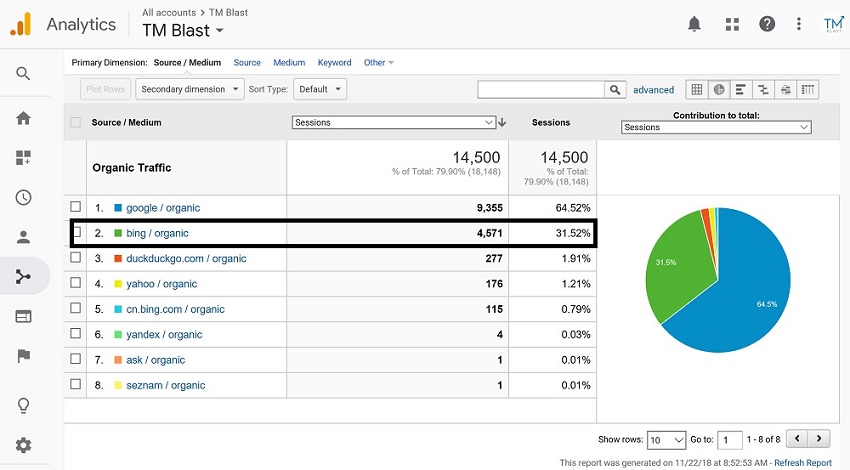This screenshot has width=850, height=470.
Task: Toggle the Sessions sort direction arrow
Action: (x=502, y=123)
